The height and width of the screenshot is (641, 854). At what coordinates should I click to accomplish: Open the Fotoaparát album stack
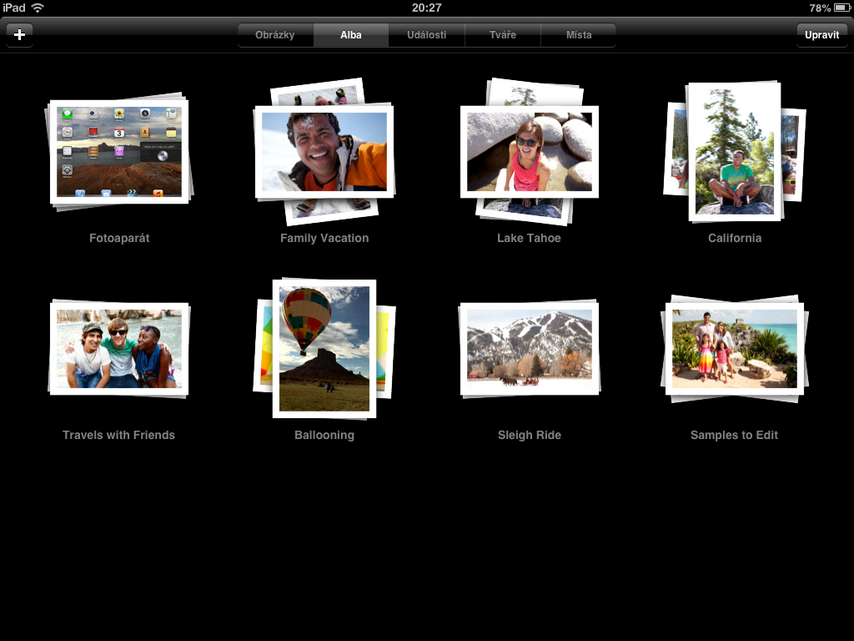click(119, 150)
